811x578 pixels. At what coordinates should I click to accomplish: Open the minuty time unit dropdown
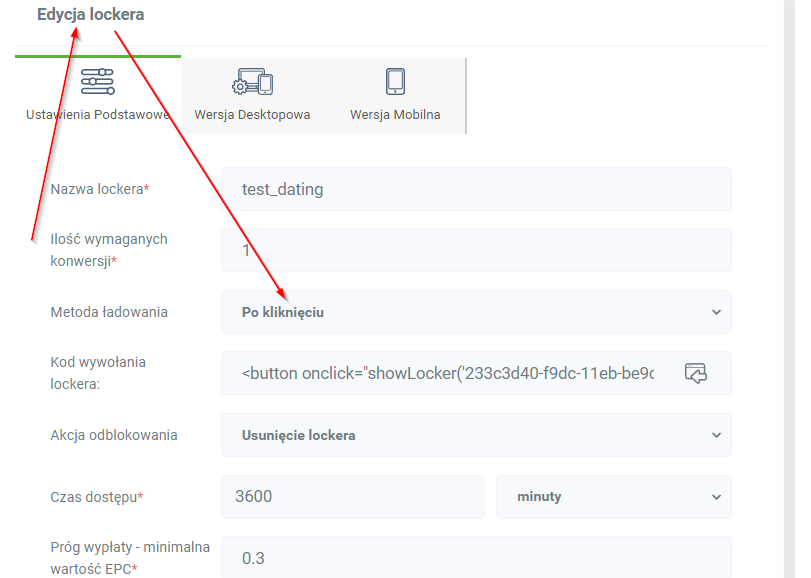(613, 497)
